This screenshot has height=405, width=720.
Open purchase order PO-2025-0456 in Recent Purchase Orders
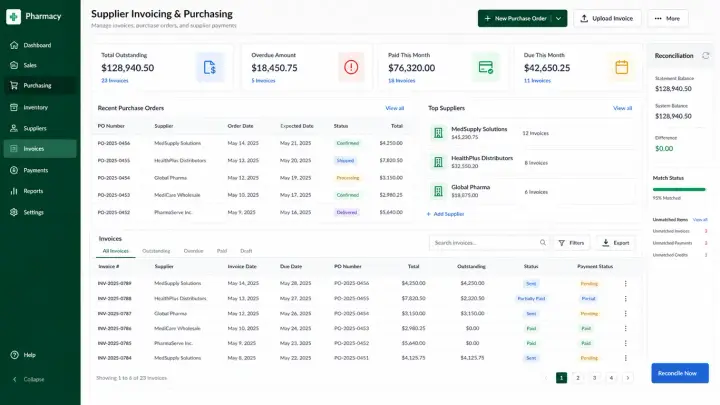[114, 143]
